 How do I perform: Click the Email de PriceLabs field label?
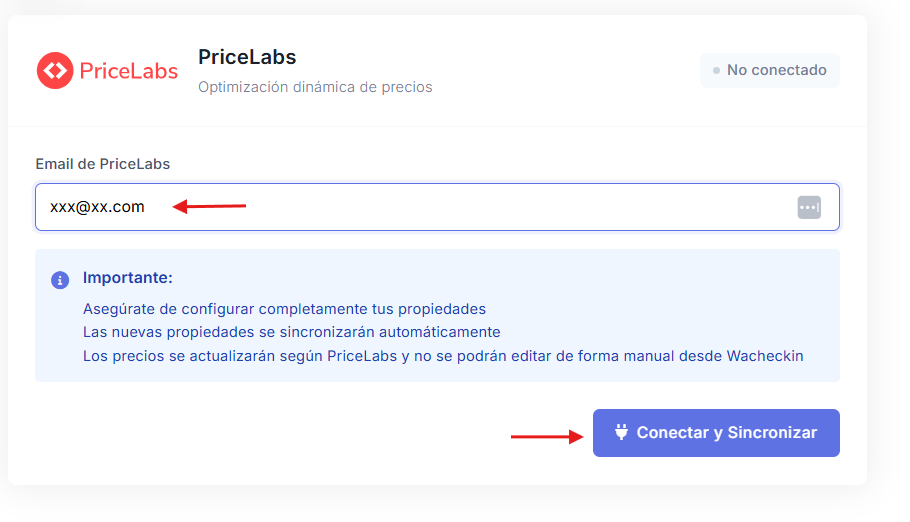click(103, 163)
